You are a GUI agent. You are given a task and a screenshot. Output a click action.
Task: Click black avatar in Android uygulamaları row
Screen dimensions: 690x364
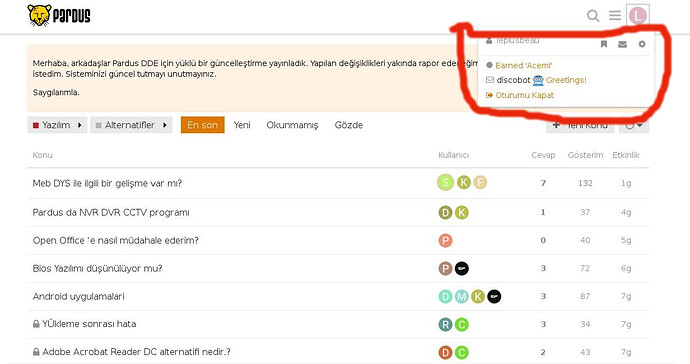[494, 297]
